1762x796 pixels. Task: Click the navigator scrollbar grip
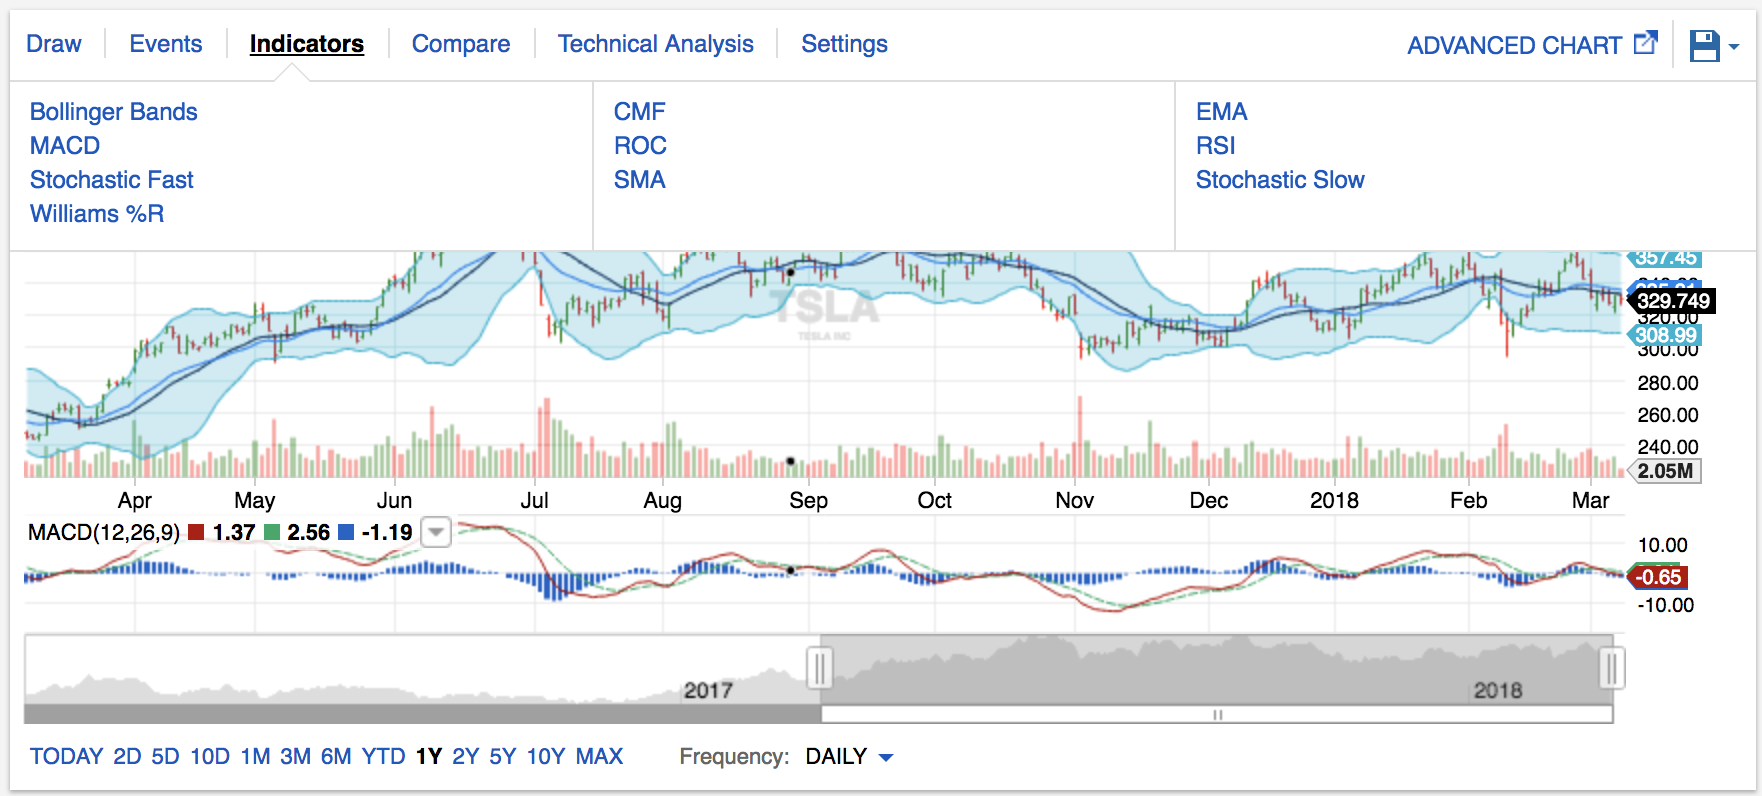(x=1217, y=715)
